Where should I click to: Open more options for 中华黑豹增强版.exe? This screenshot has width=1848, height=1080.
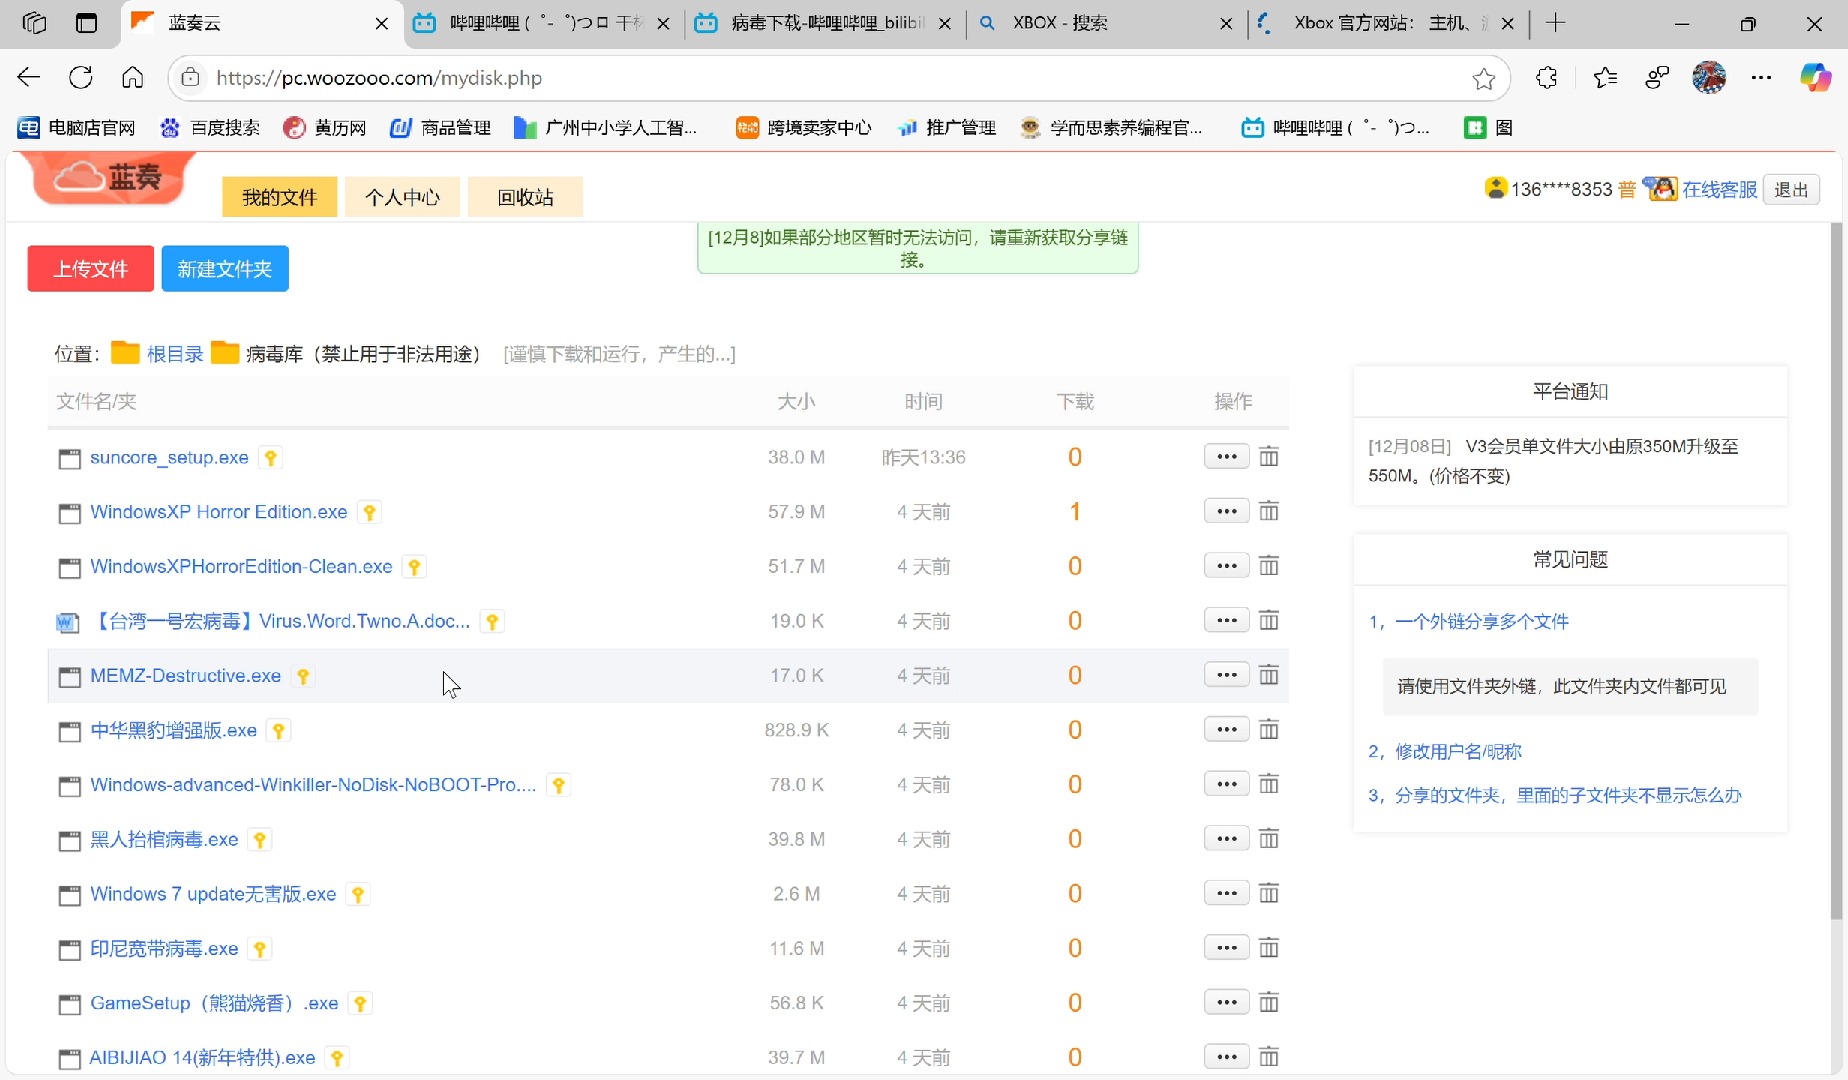coord(1227,730)
